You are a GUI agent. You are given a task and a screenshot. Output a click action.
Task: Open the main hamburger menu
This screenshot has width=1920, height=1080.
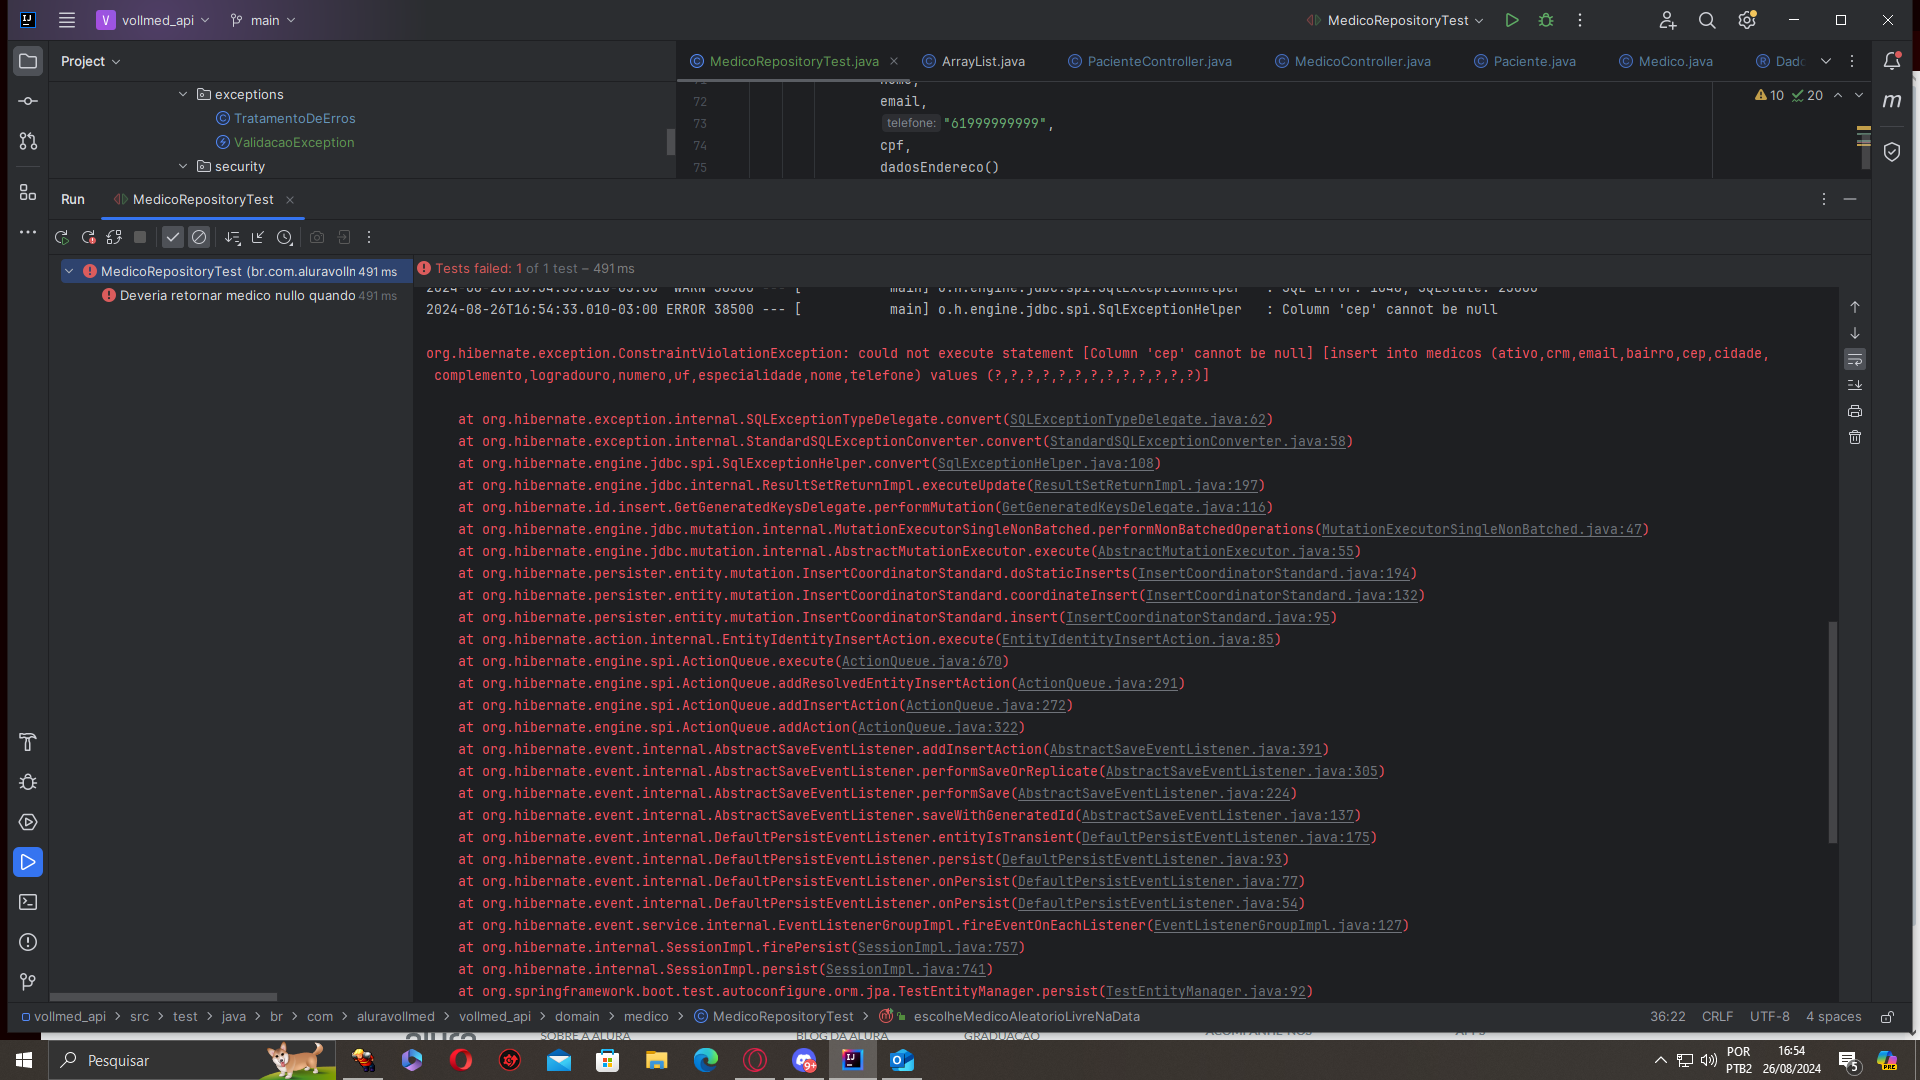click(67, 20)
